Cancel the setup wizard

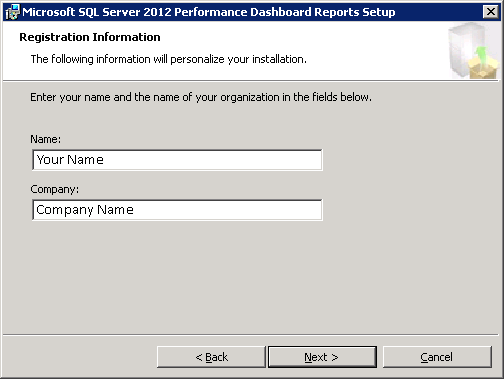(x=437, y=357)
